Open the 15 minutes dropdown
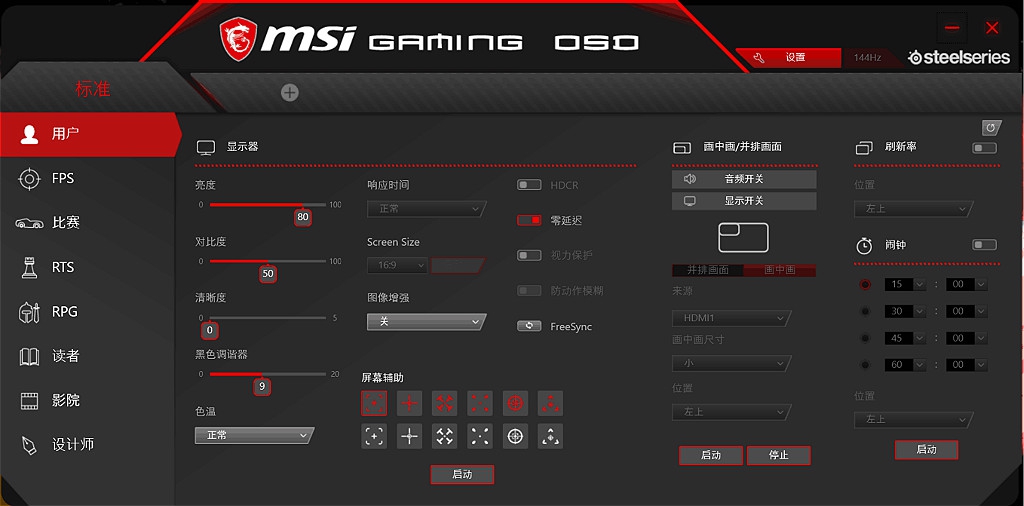The height and width of the screenshot is (506, 1024). [x=905, y=285]
